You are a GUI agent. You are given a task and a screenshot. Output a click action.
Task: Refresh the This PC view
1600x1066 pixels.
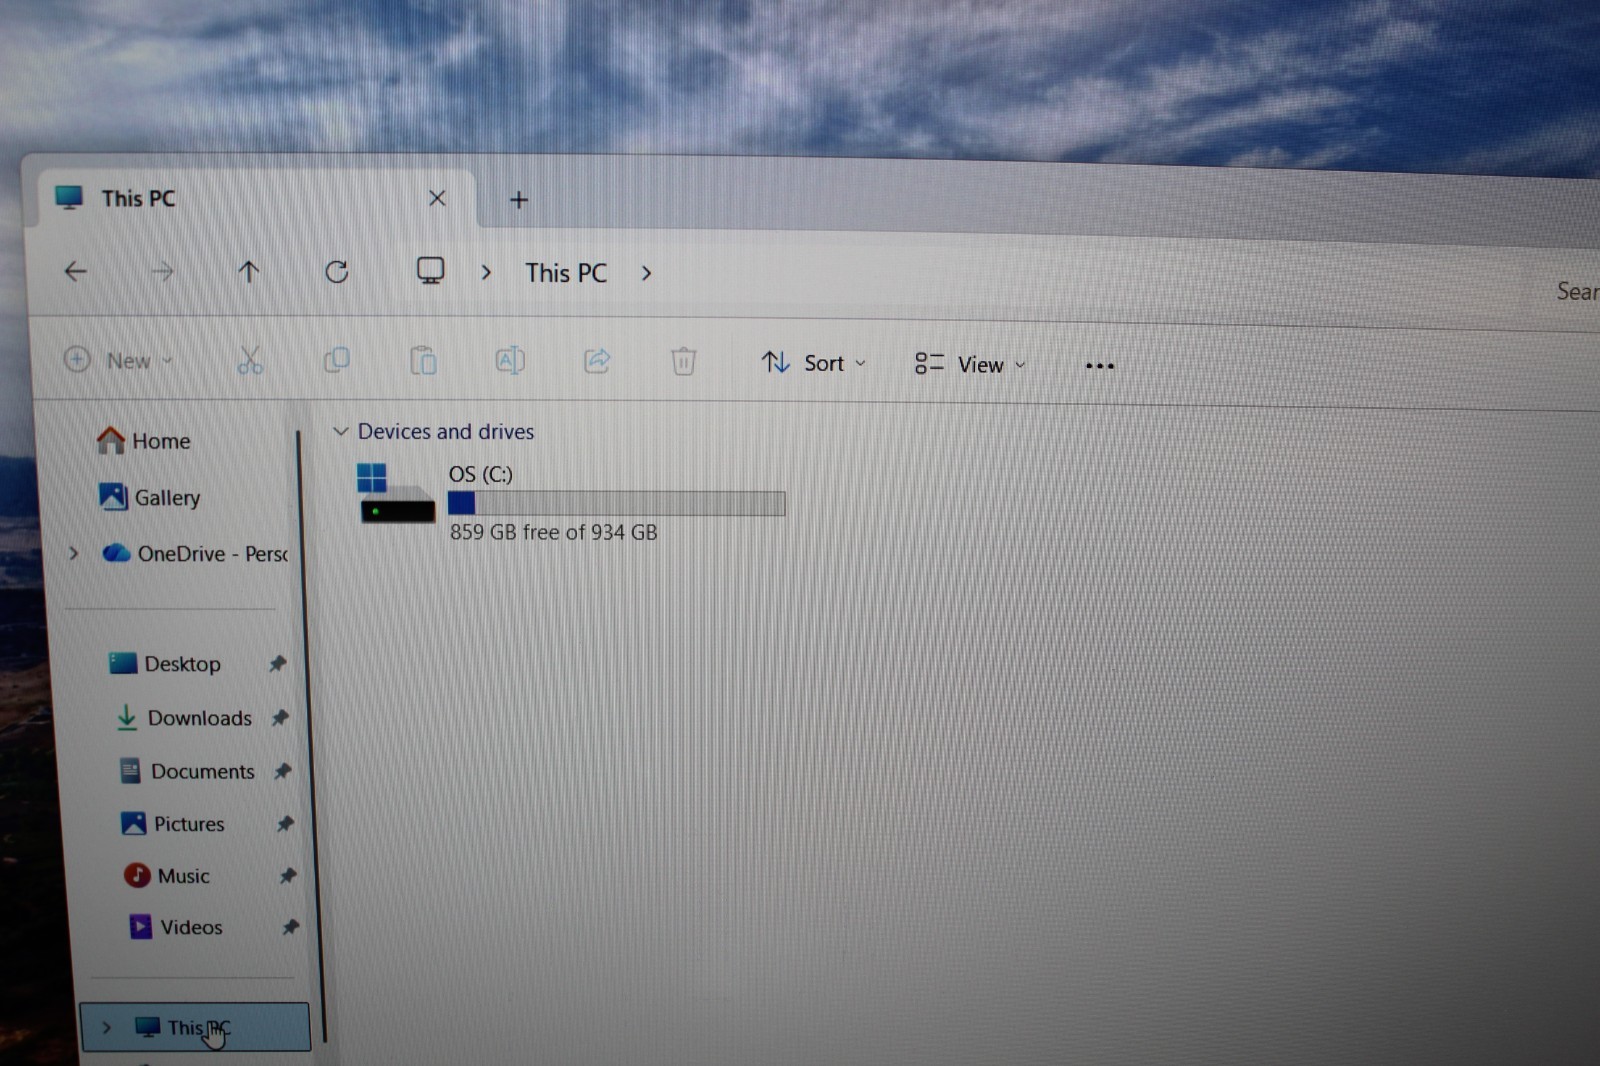pyautogui.click(x=337, y=272)
